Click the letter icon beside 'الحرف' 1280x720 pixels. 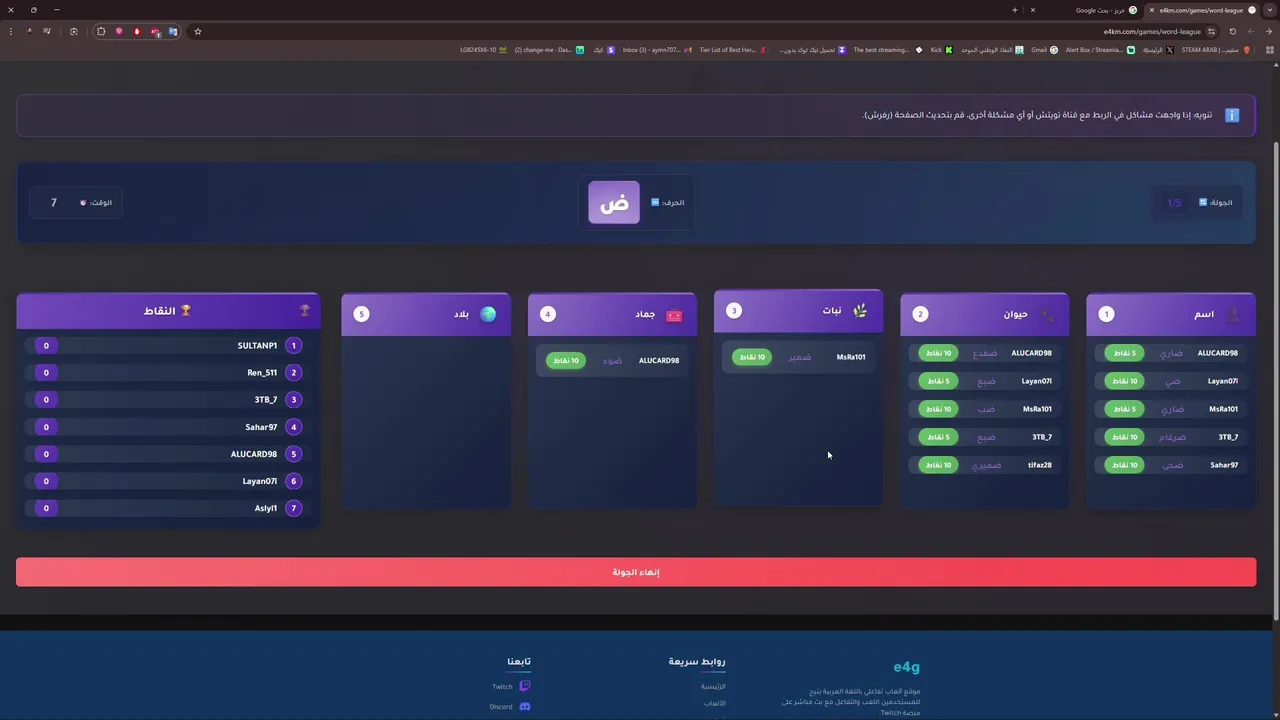click(x=655, y=202)
